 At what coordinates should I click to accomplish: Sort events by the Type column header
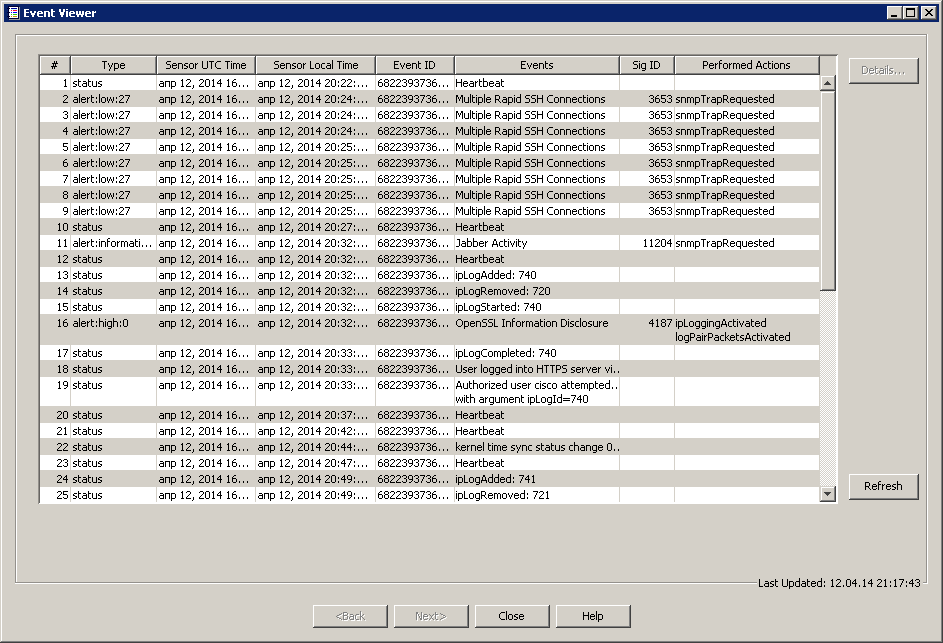pos(112,64)
